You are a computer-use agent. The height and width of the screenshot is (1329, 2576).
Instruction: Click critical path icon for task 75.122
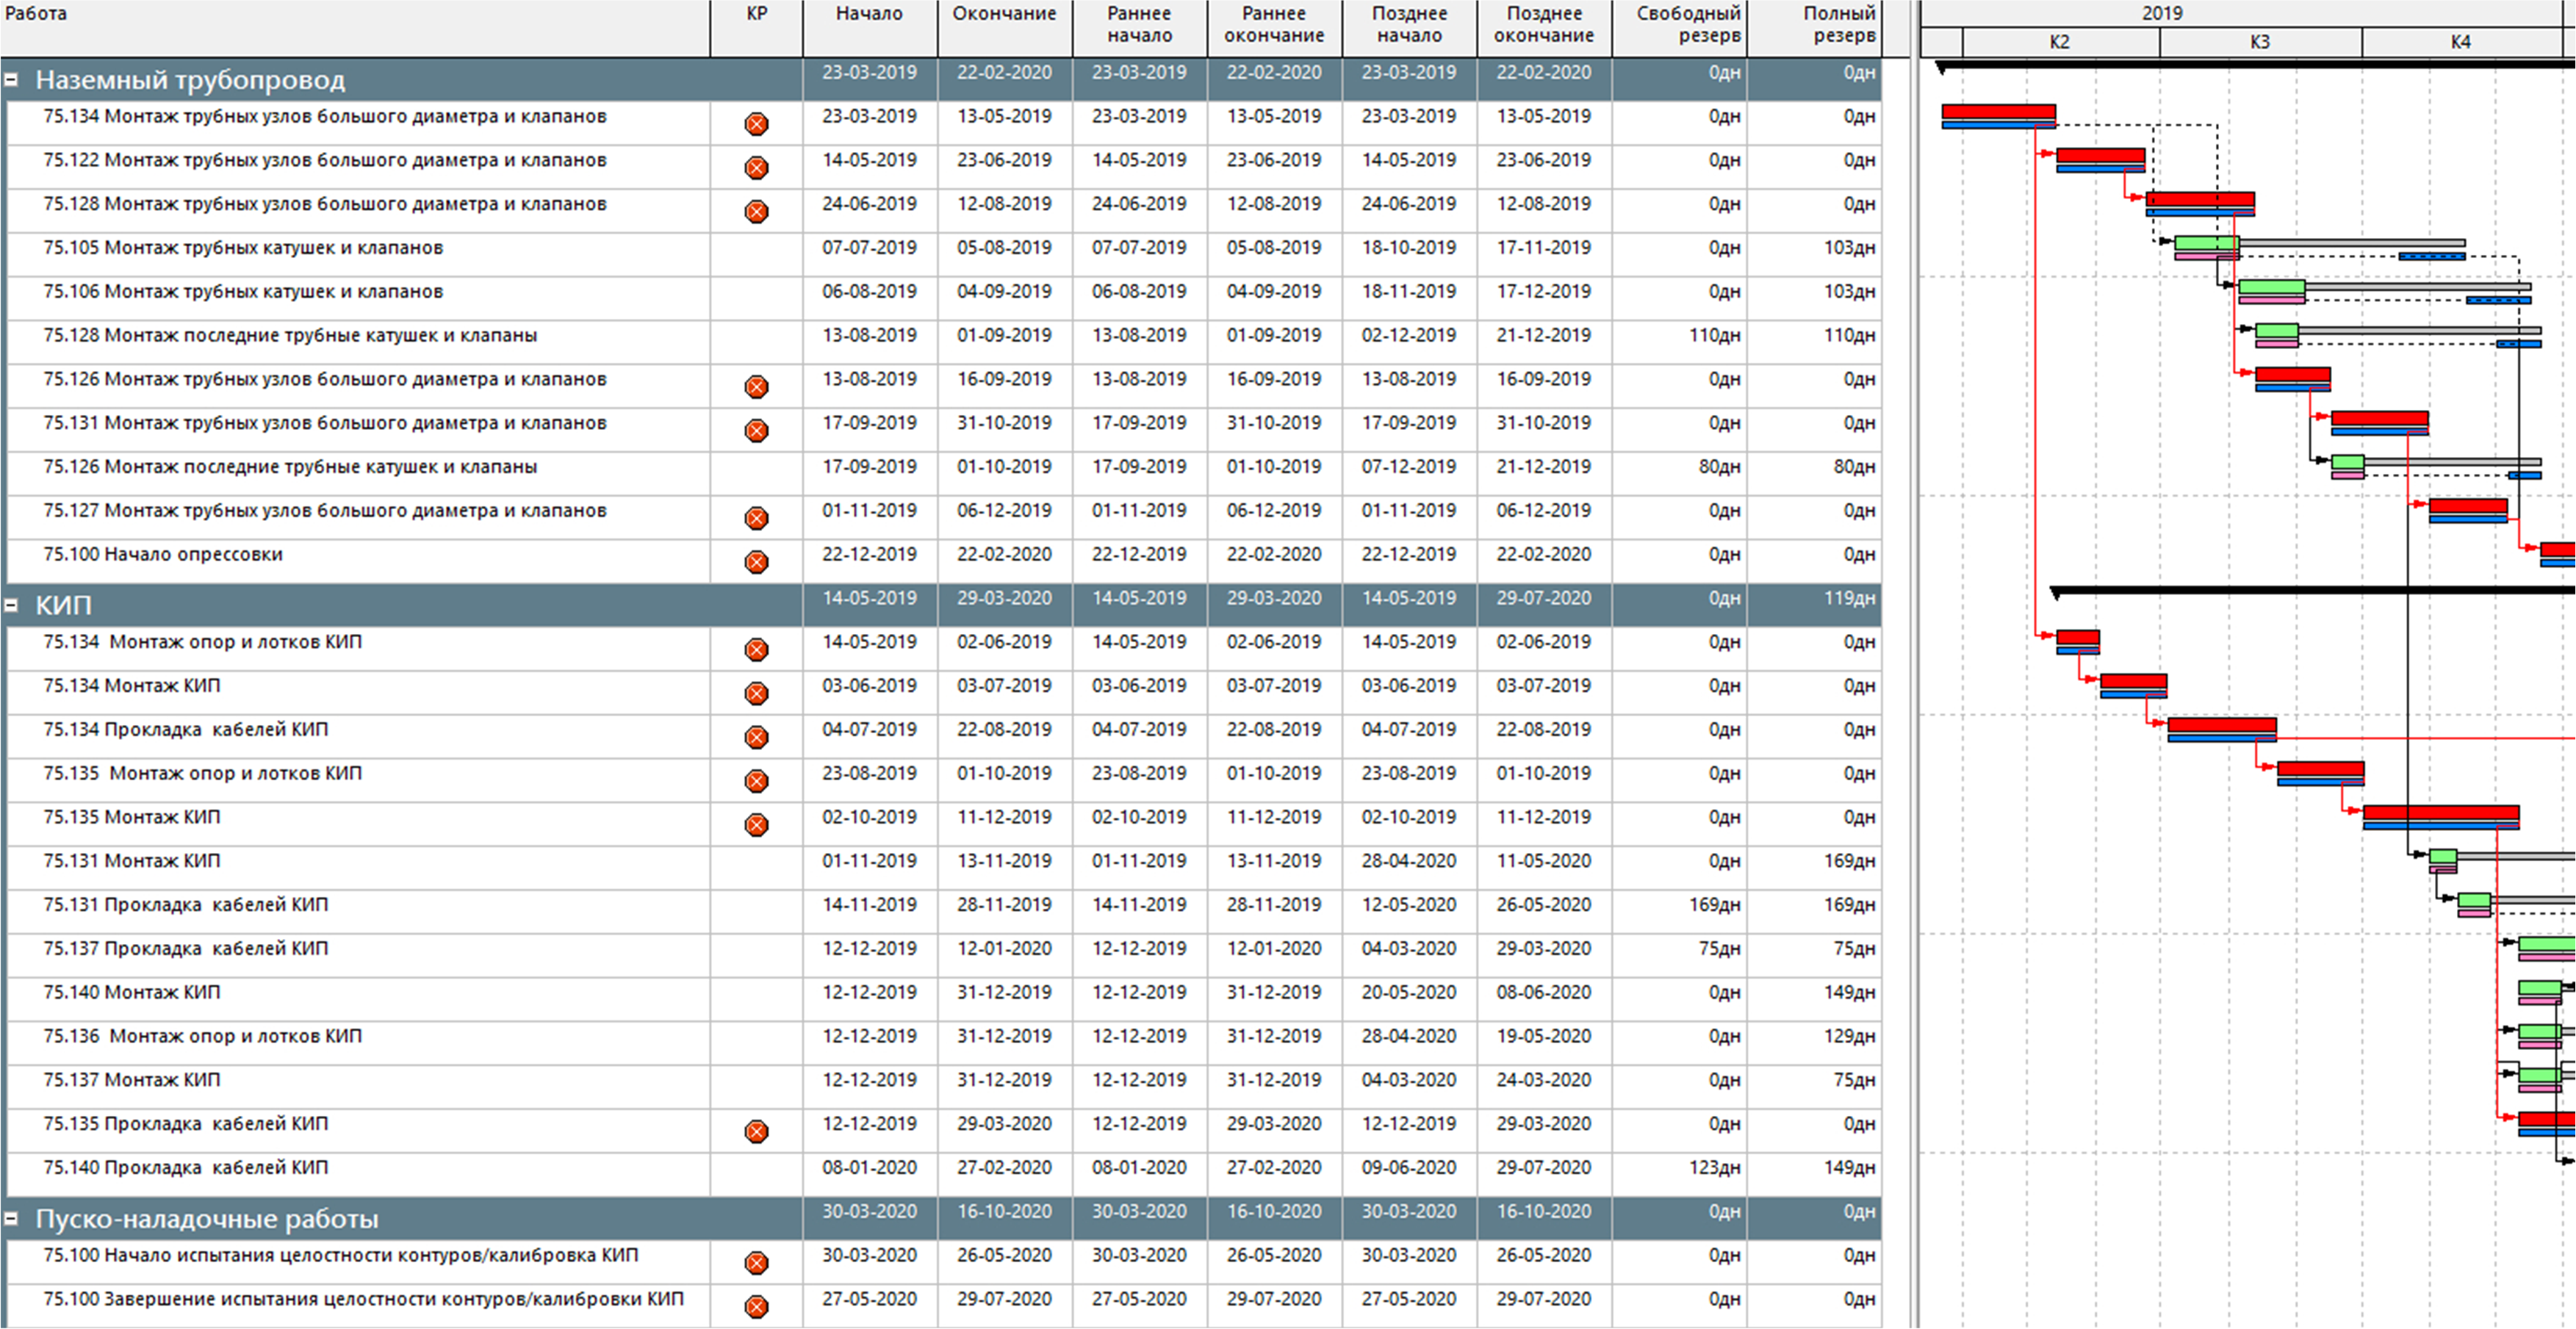click(x=756, y=168)
